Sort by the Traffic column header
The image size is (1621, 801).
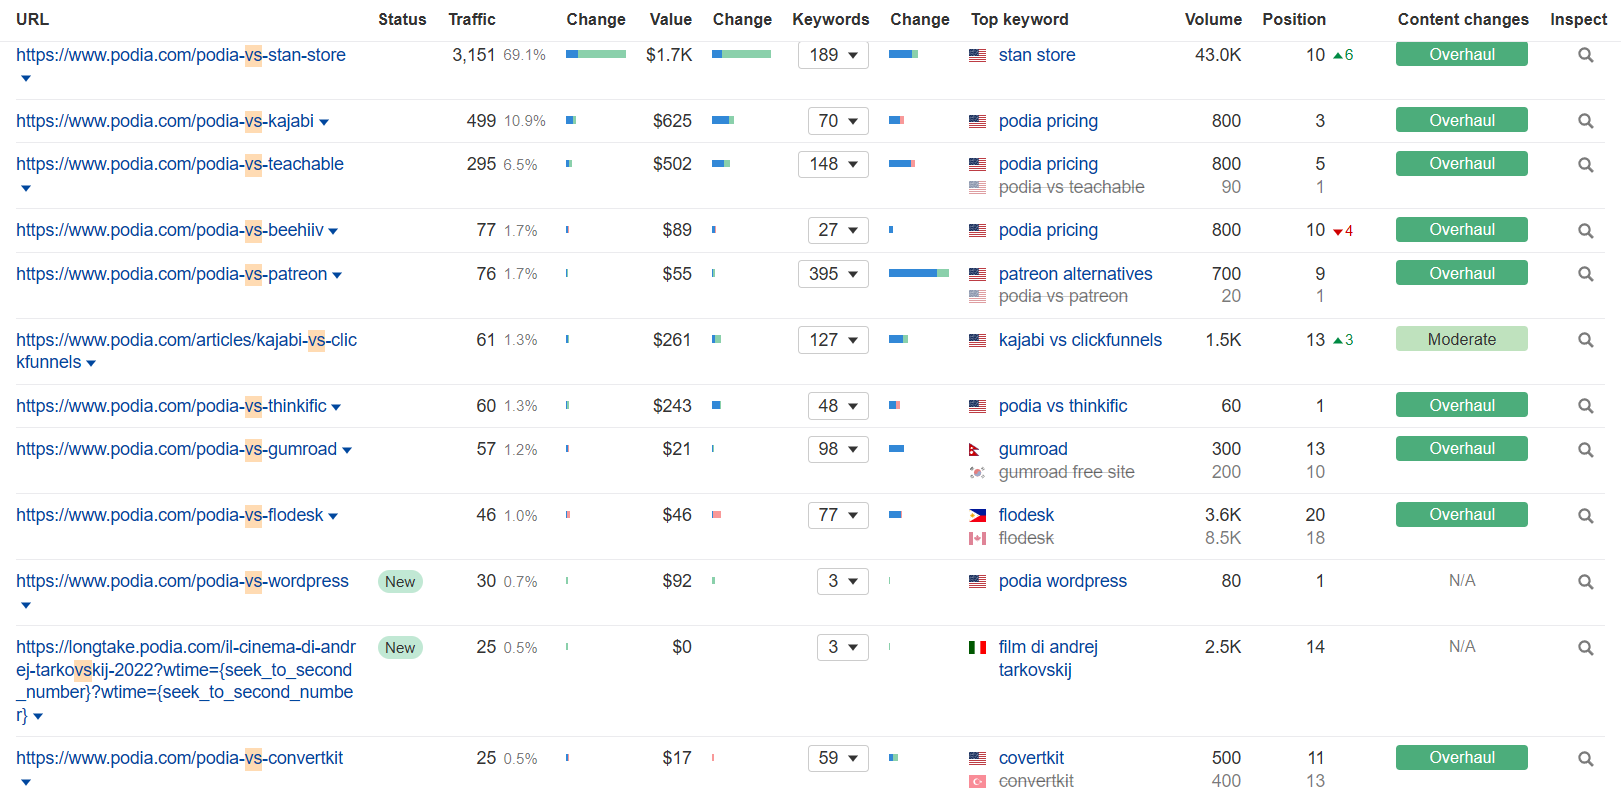pos(472,19)
